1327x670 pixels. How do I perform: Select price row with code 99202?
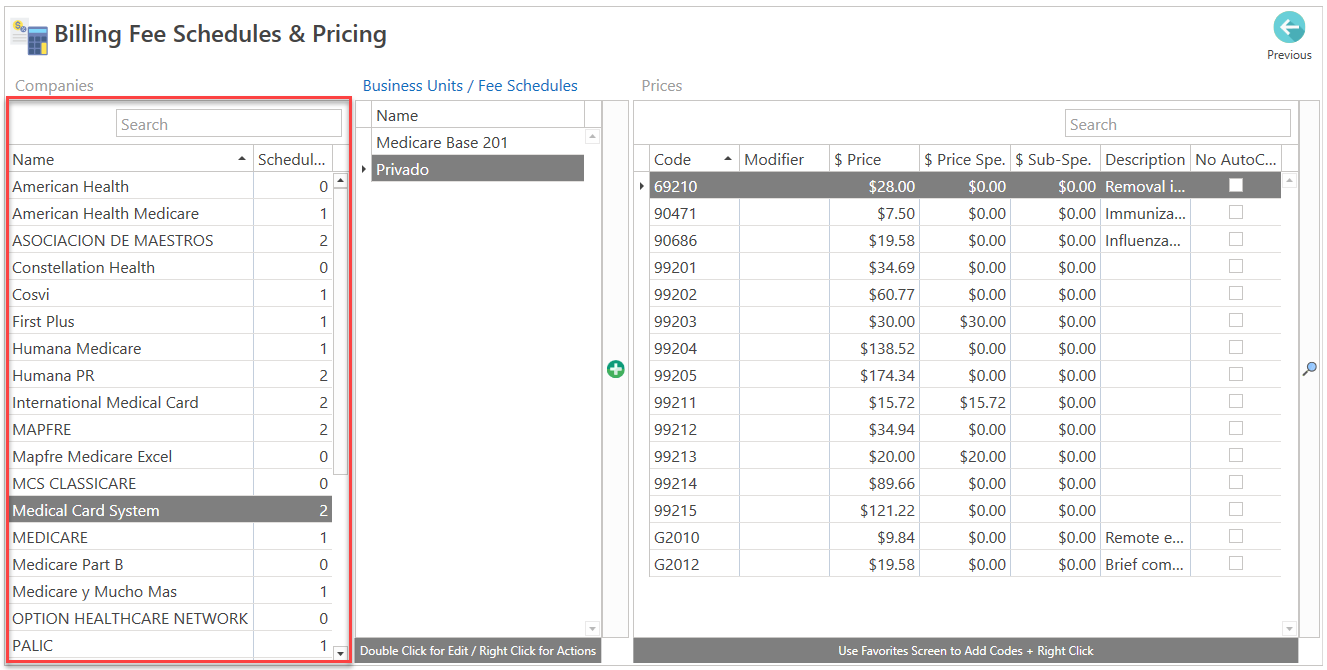965,294
